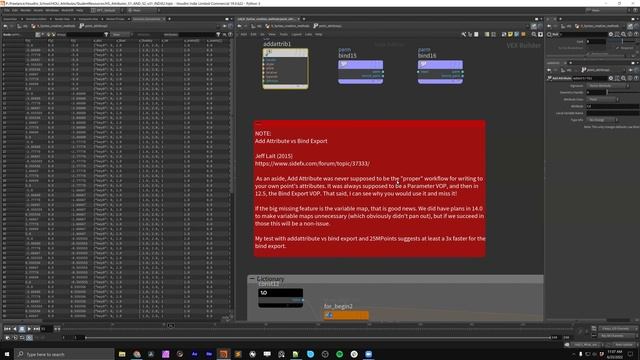Click the group filter funnel in Geometry Spreadsheet
Screen dimensions: 640x360
pyautogui.click(x=107, y=35)
